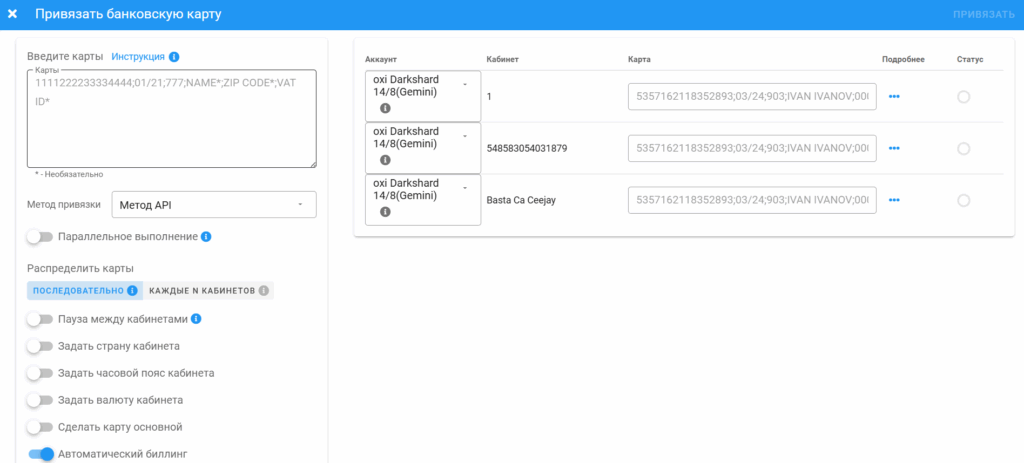The height and width of the screenshot is (463, 1024).
Task: Toggle Пауза между кабинетами switch
Action: point(40,319)
